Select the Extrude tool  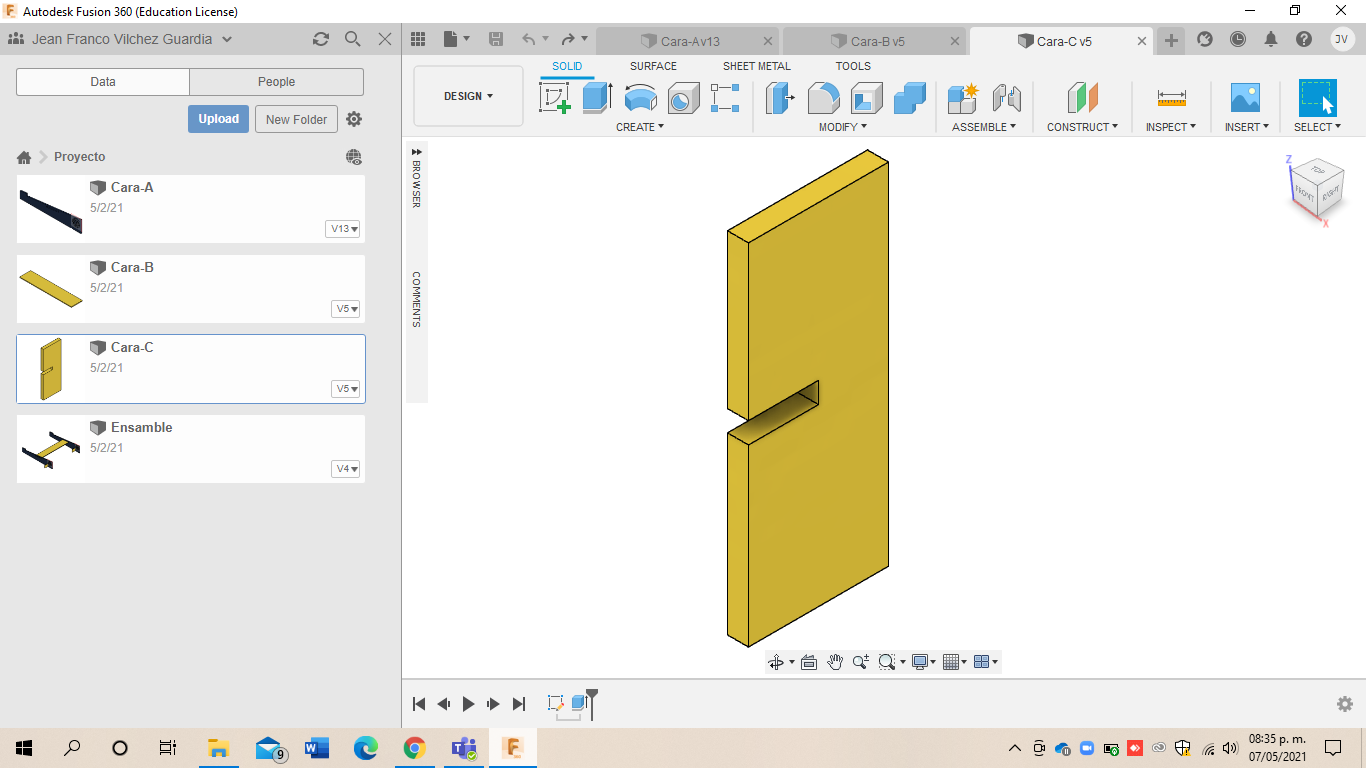(x=597, y=98)
